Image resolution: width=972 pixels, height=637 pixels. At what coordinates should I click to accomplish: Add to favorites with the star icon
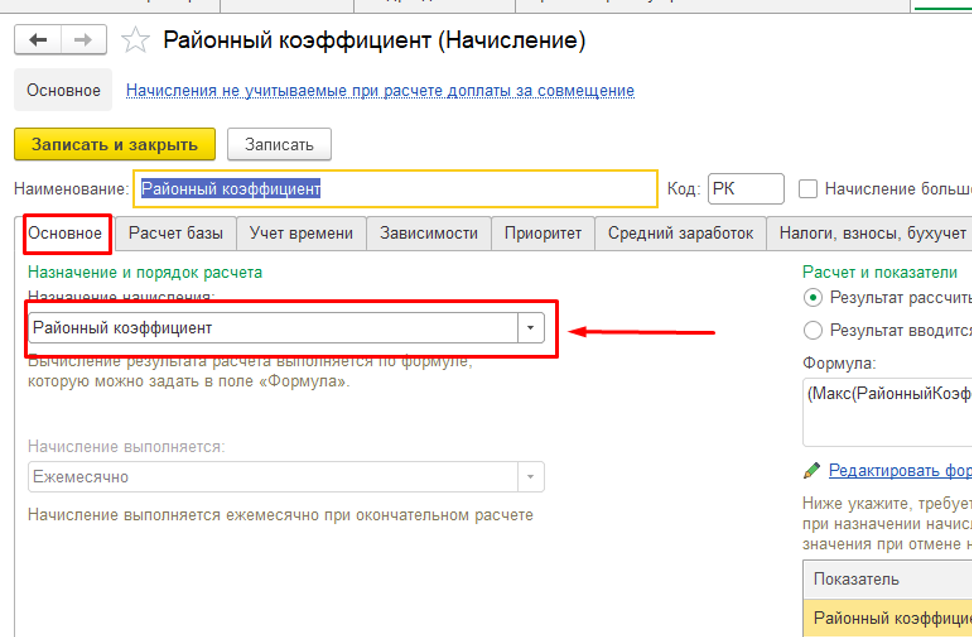tap(135, 40)
